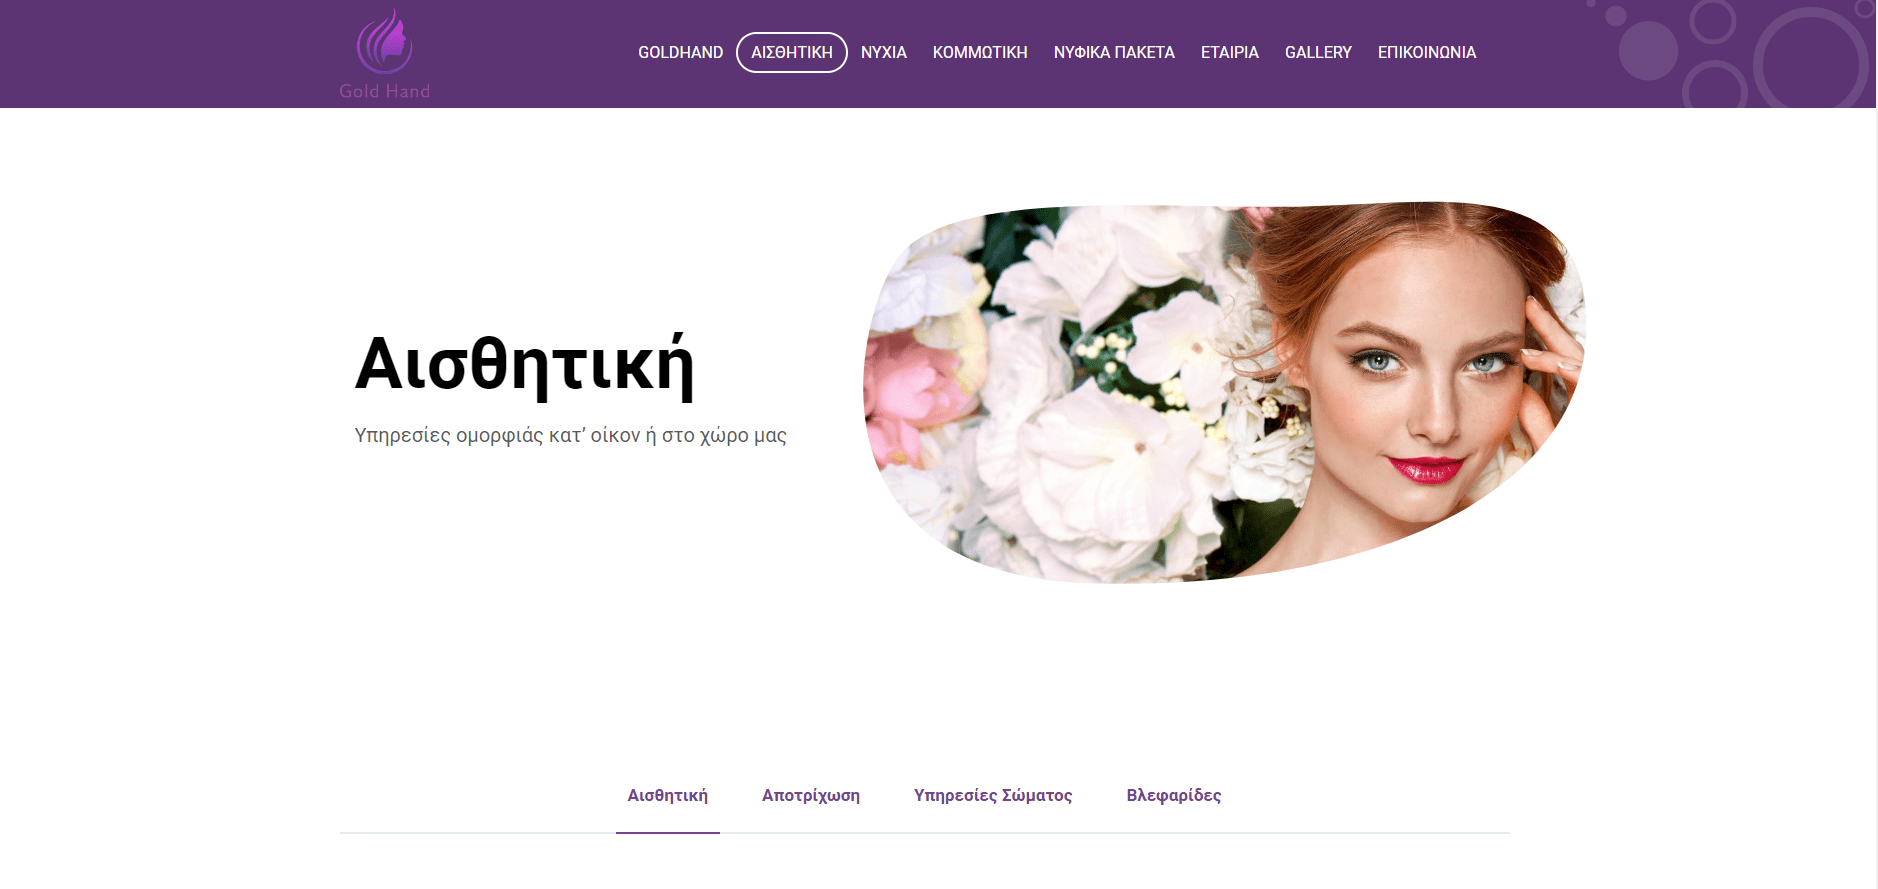
Task: Open the Βλεφαρίδες tab
Action: pyautogui.click(x=1173, y=796)
